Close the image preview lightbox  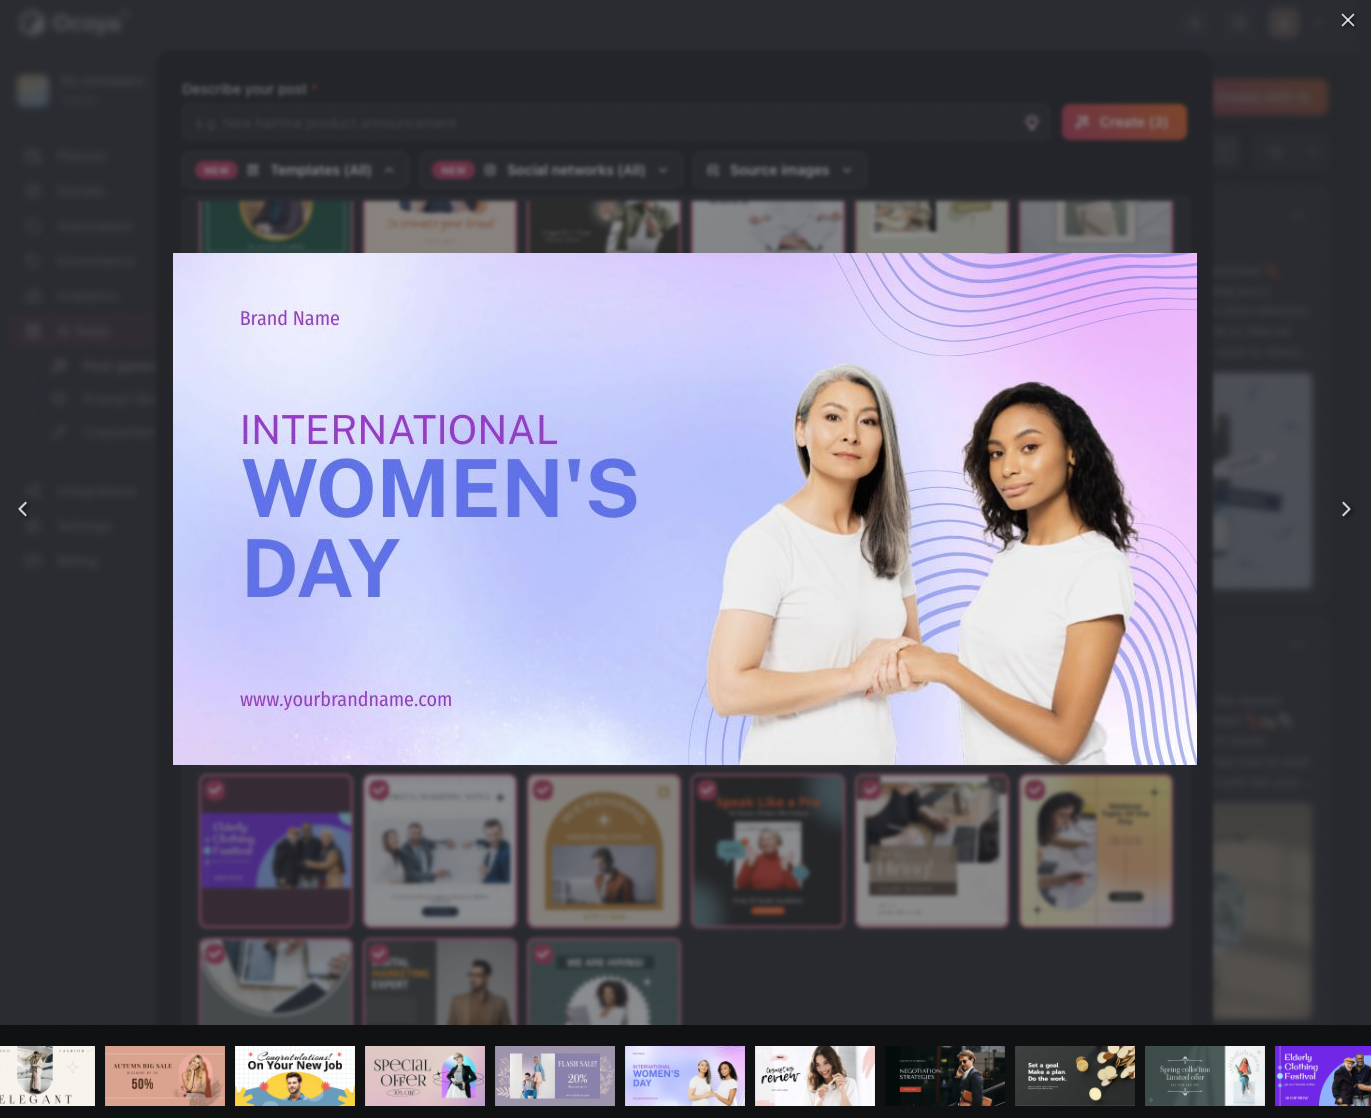click(1347, 20)
